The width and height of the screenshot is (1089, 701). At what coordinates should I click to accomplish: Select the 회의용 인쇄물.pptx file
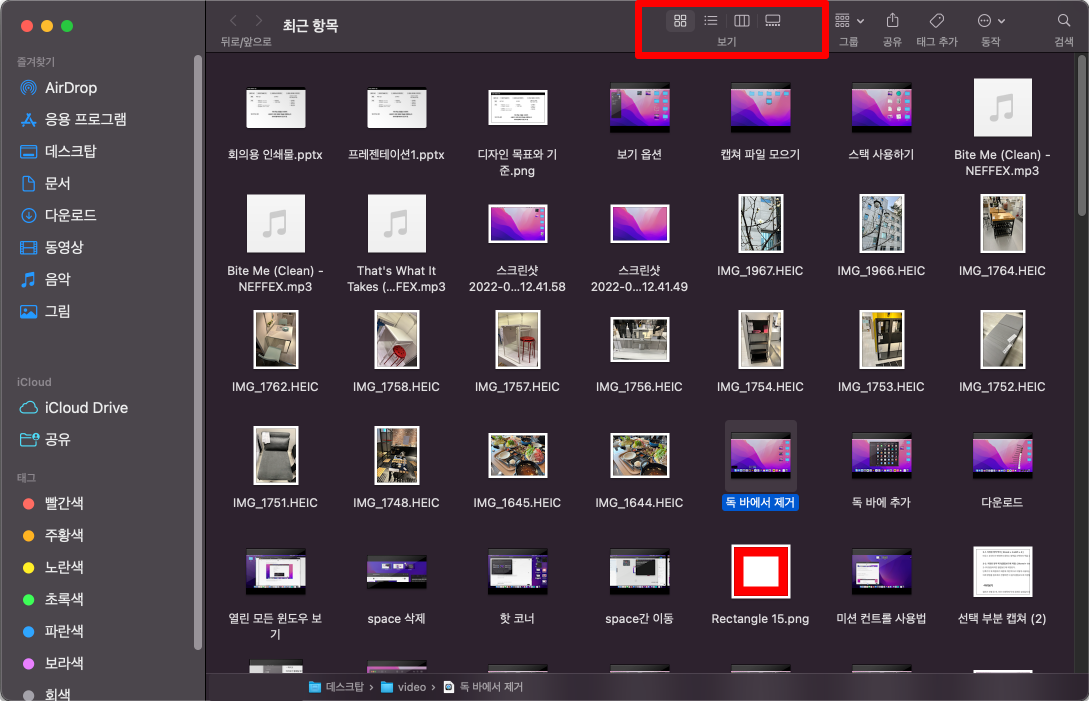coord(276,108)
